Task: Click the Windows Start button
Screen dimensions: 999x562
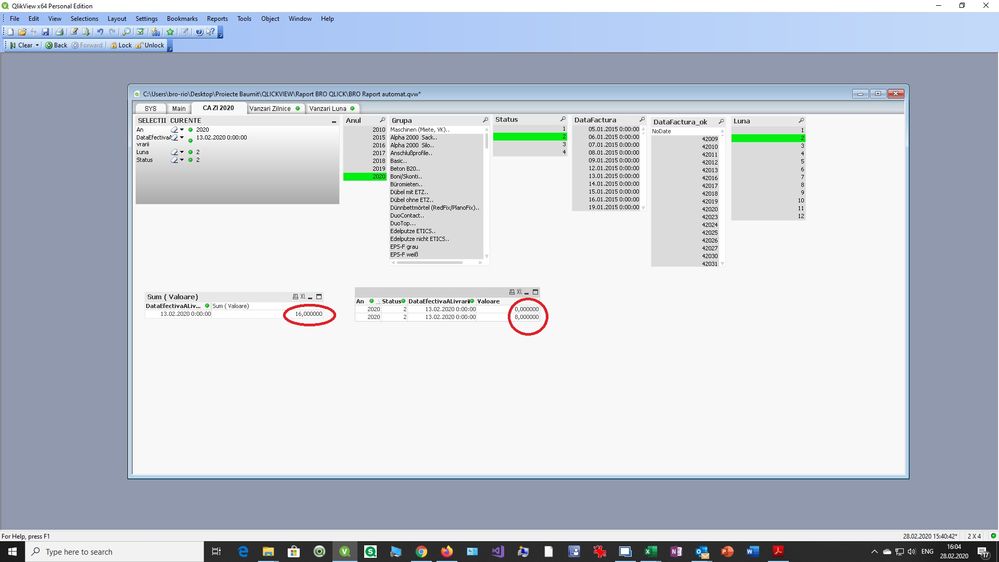Action: [x=12, y=551]
